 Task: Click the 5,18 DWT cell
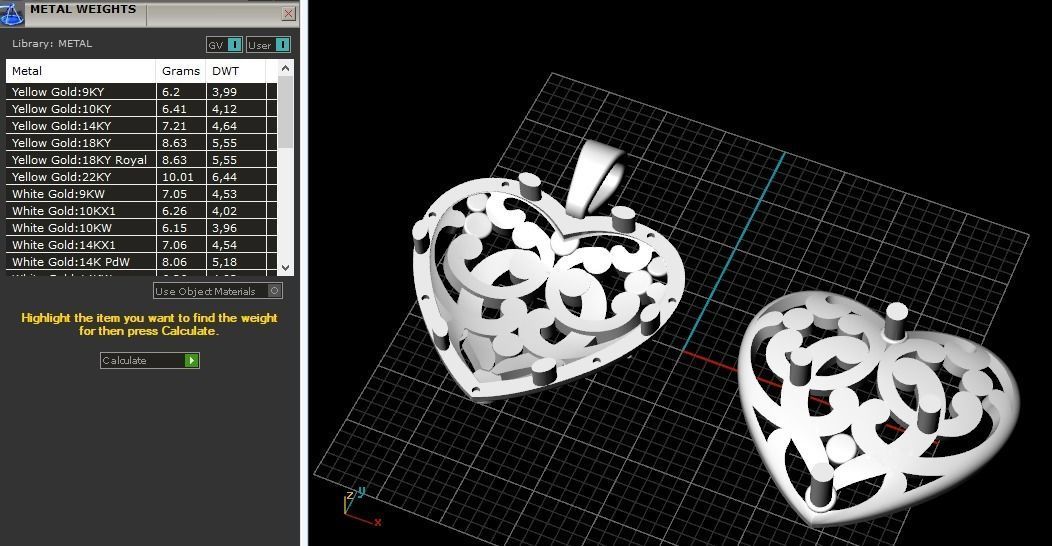point(235,262)
